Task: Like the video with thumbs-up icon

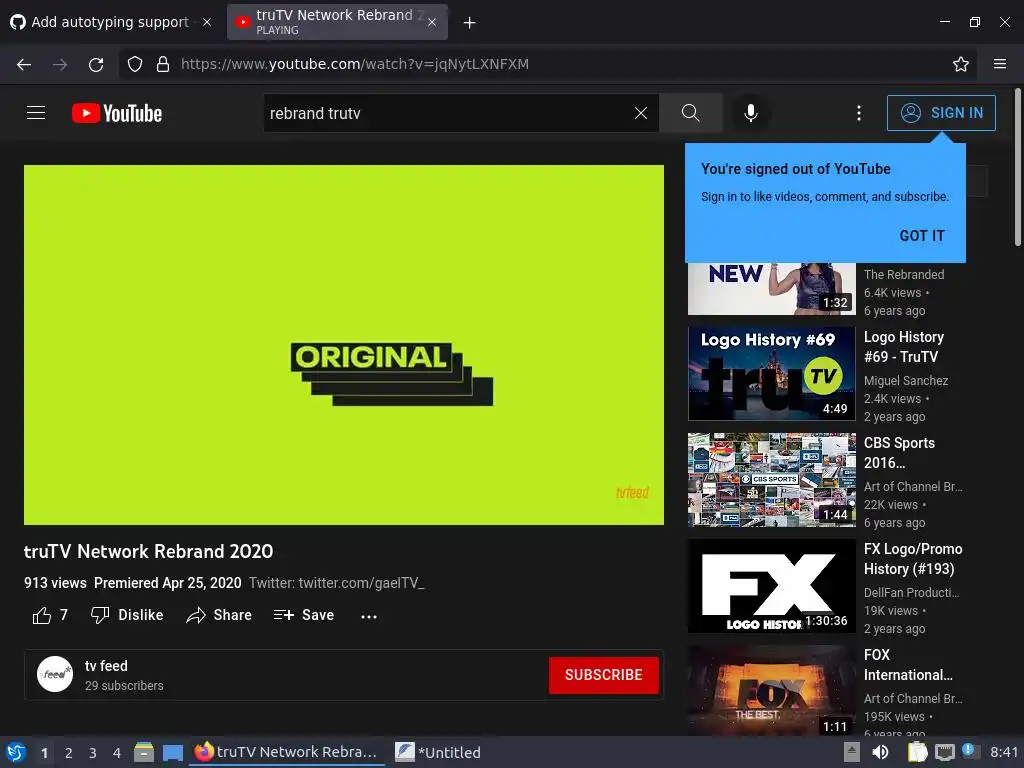Action: 42,615
